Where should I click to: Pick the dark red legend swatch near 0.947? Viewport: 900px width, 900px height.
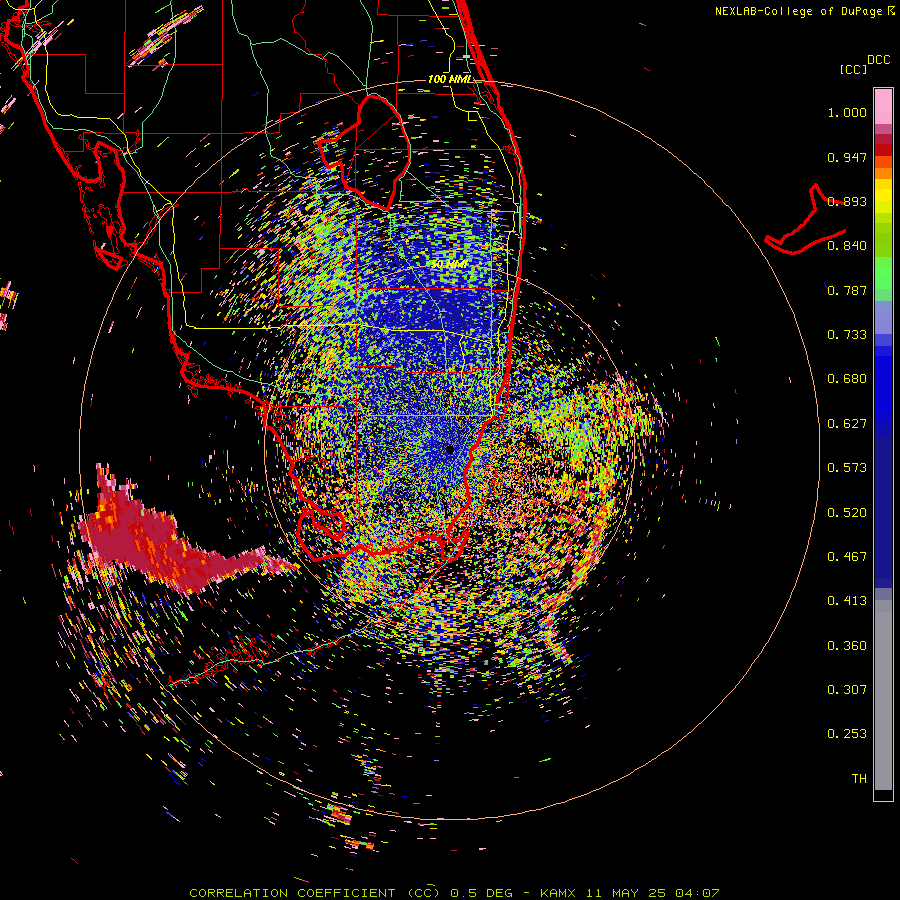point(883,150)
